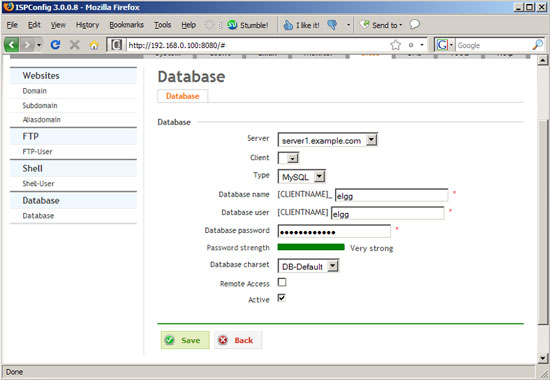This screenshot has height=380, width=550.
Task: Click the stop loading X icon
Action: [74, 45]
